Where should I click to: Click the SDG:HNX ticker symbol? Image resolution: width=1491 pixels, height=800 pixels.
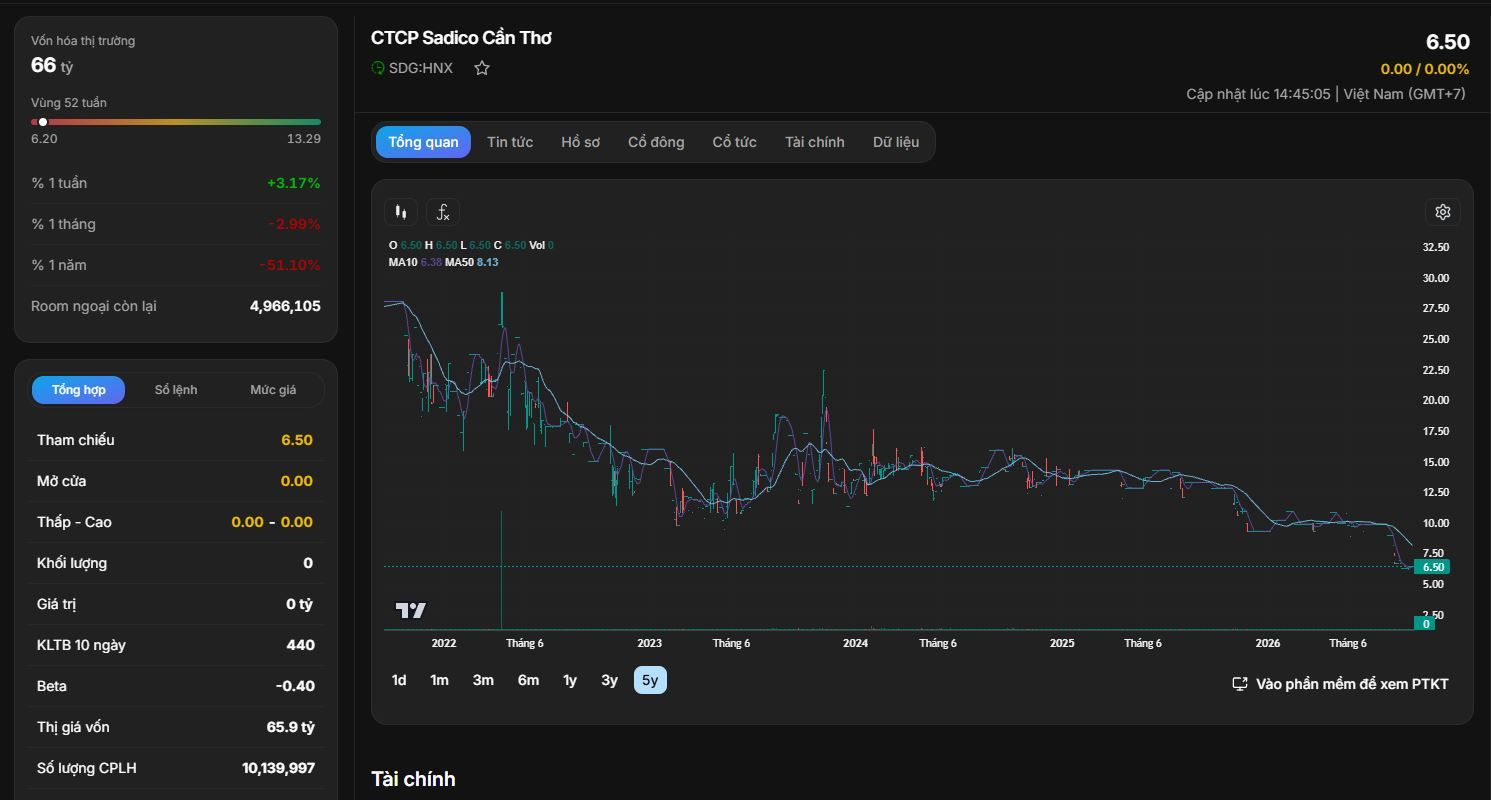[x=421, y=68]
